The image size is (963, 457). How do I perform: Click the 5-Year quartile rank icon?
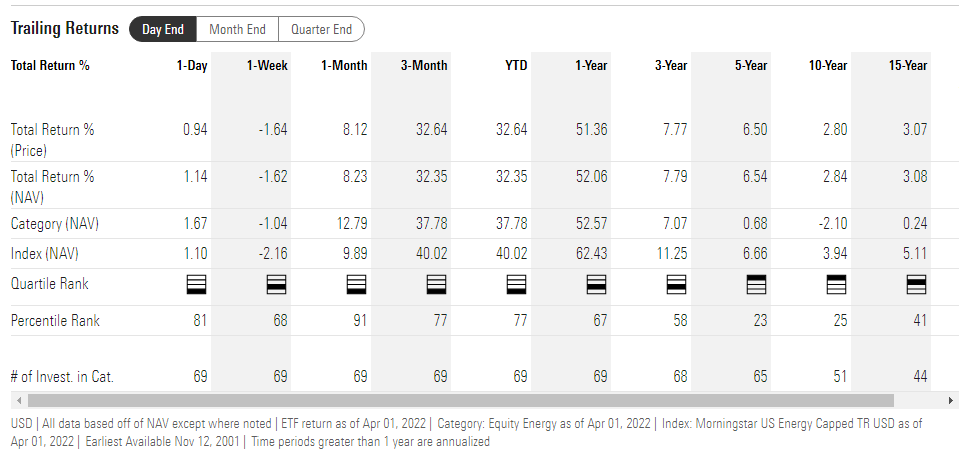click(x=757, y=285)
